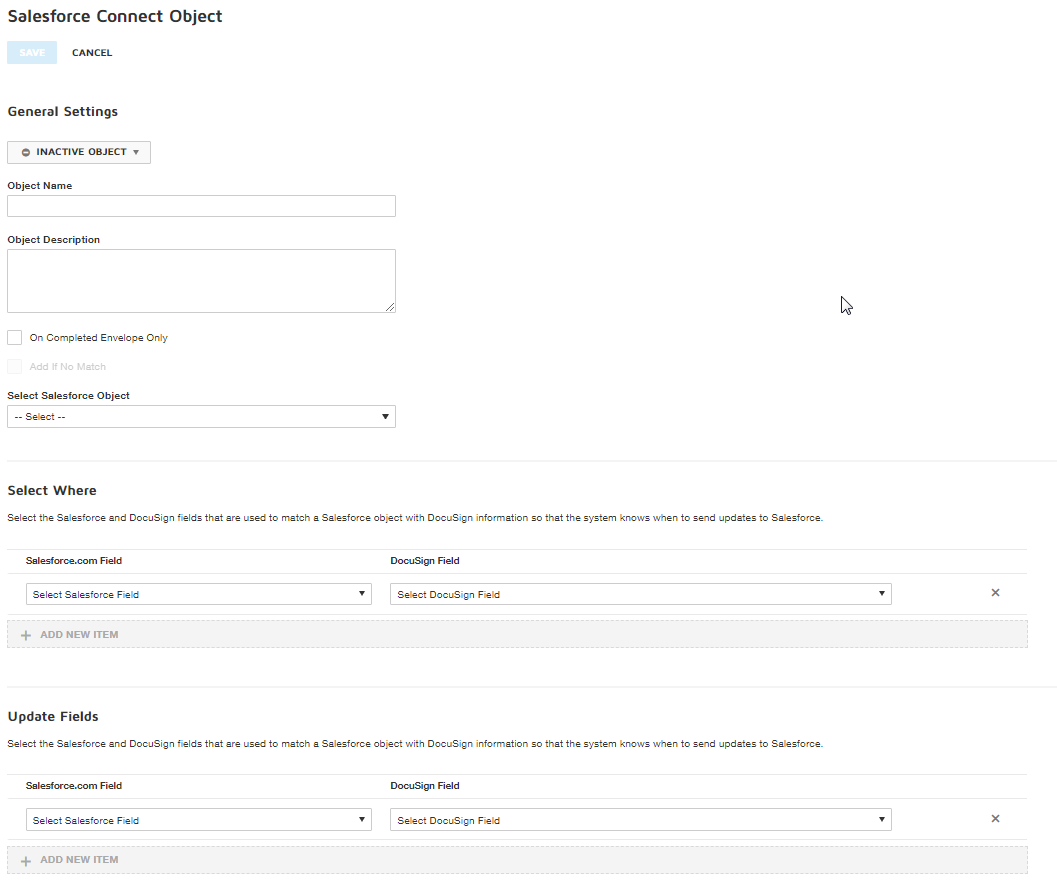Viewport: 1057px width, 886px height.
Task: Click inside the Object Name input field
Action: pyautogui.click(x=200, y=206)
